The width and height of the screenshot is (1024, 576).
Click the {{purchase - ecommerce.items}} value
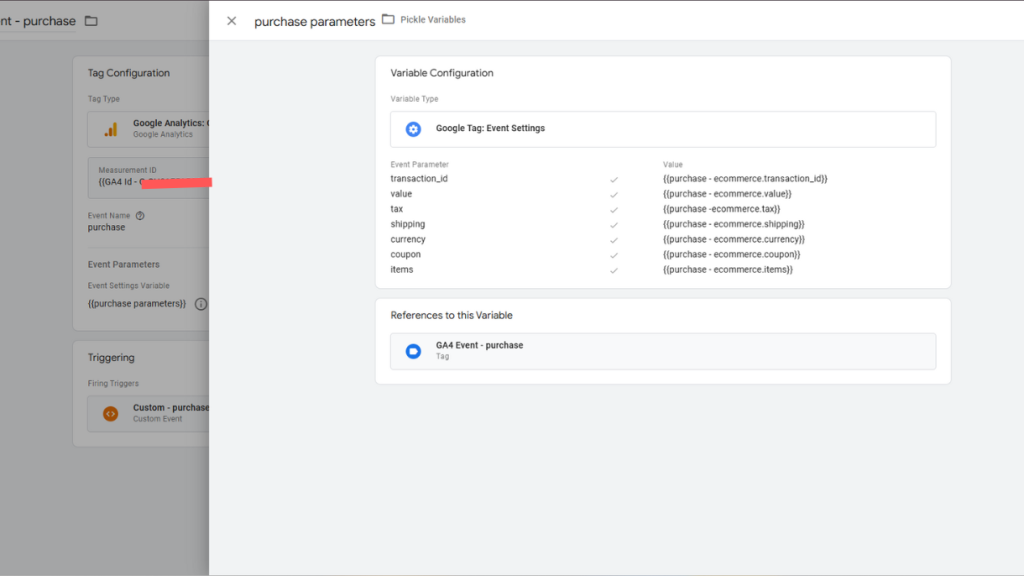(x=728, y=269)
